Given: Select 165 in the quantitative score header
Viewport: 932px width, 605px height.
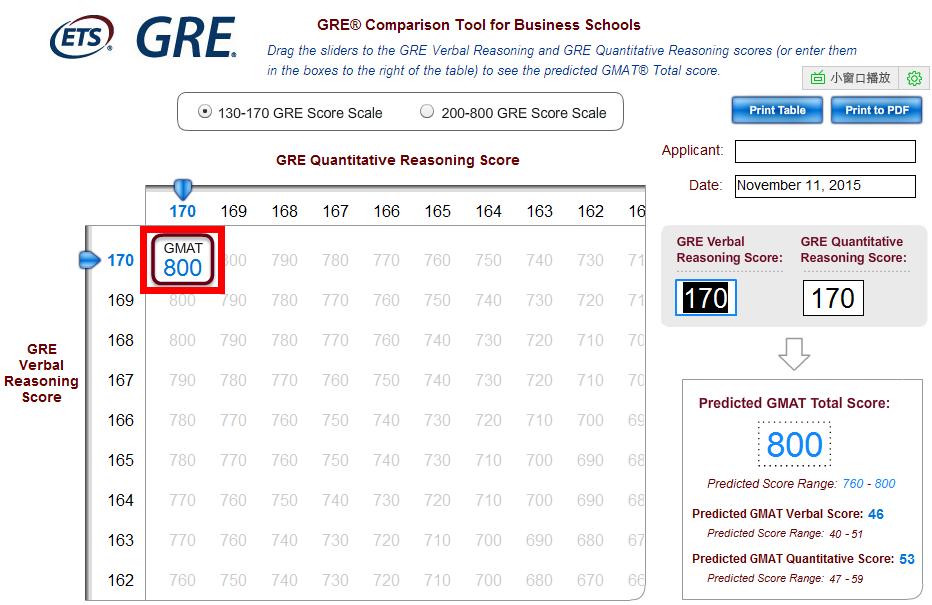Looking at the screenshot, I should 437,211.
